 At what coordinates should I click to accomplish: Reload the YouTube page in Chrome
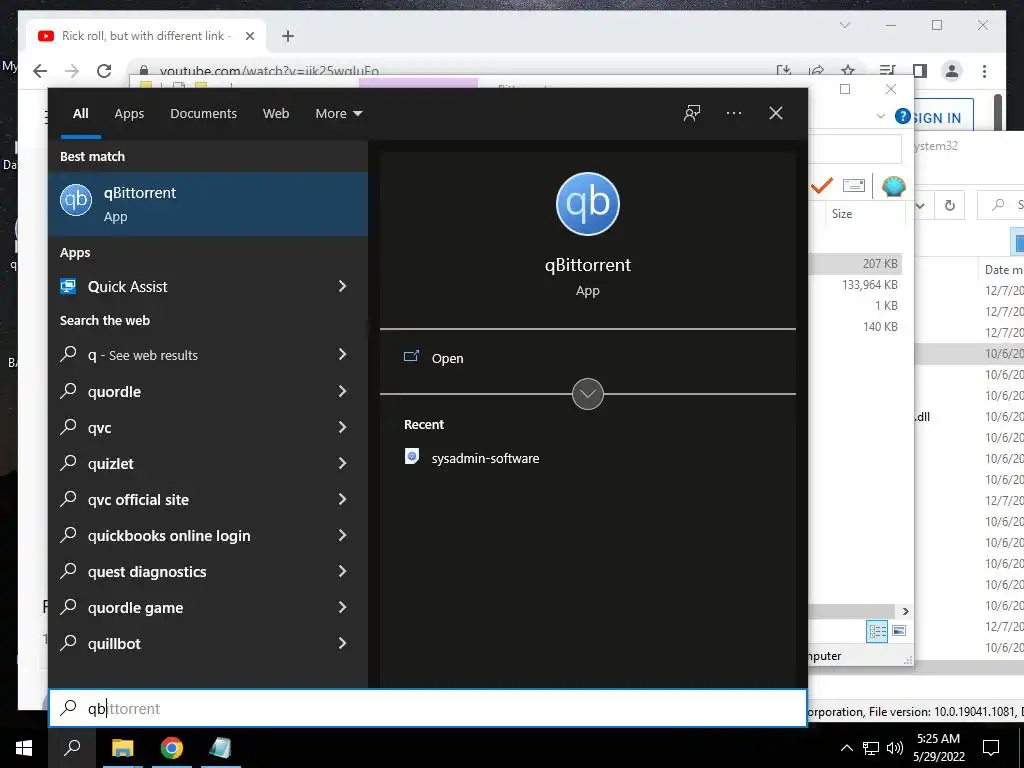pyautogui.click(x=104, y=71)
